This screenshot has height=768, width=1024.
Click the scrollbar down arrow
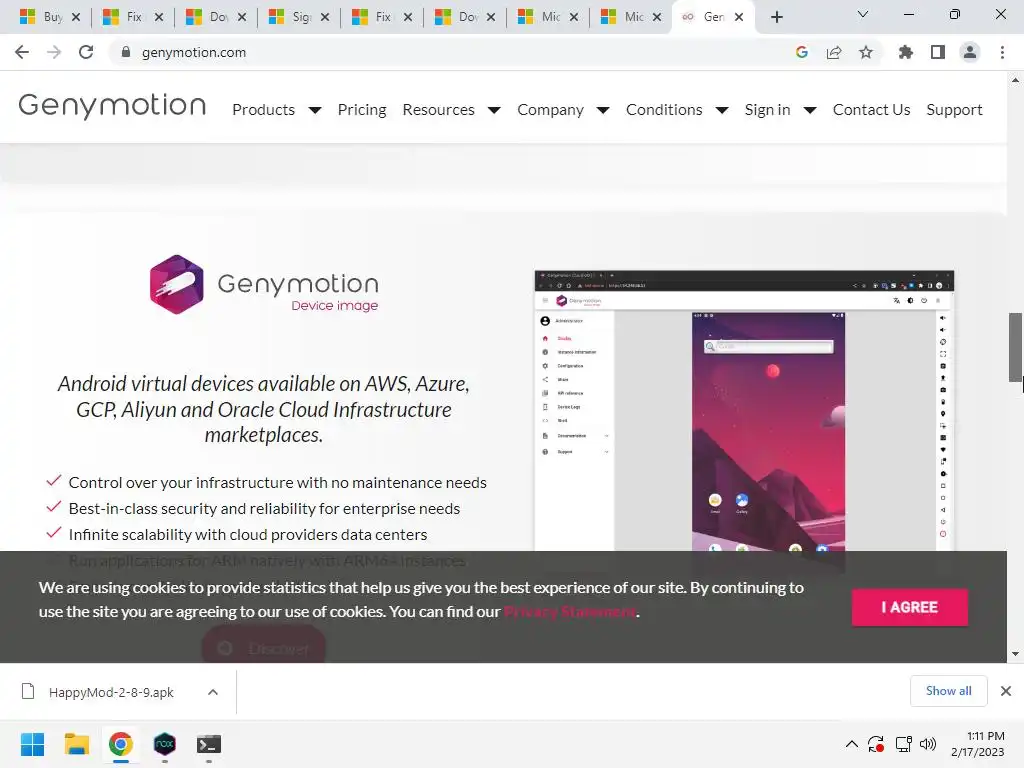click(x=1015, y=654)
